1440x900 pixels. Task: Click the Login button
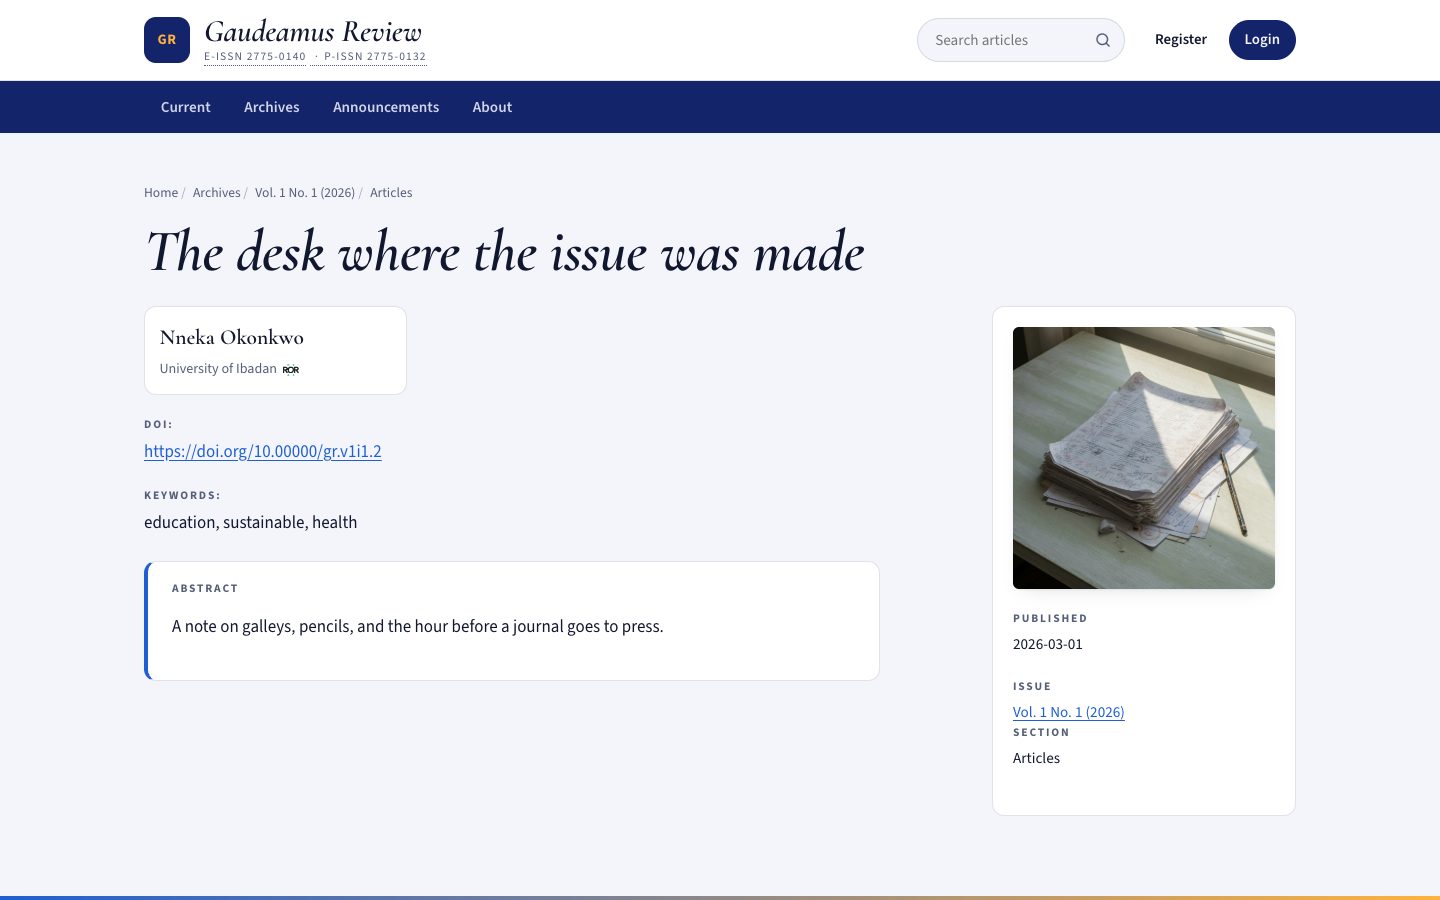[1262, 40]
